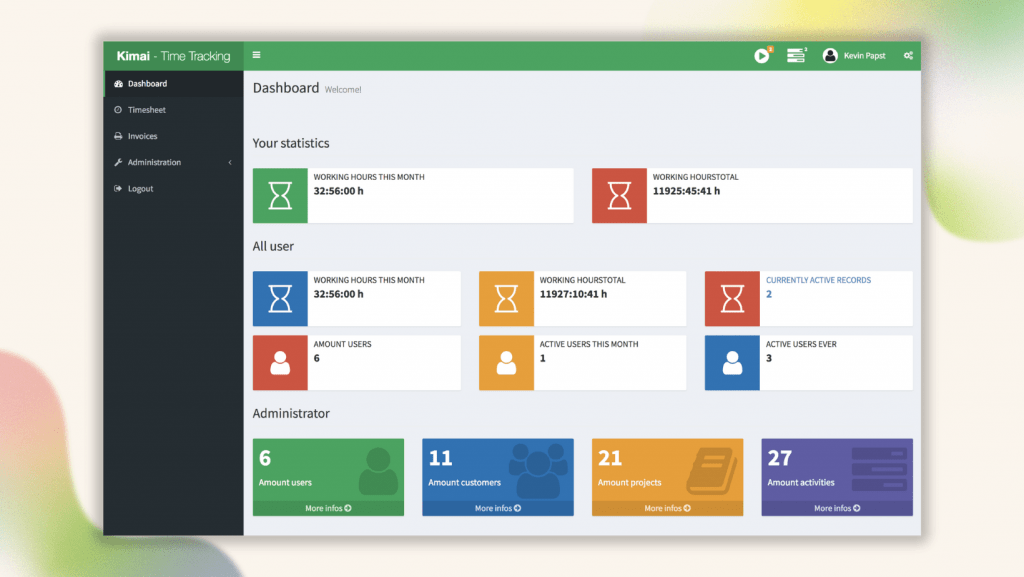Click orange hourglass icon for all-user hours total
This screenshot has width=1024, height=577.
pyautogui.click(x=506, y=299)
